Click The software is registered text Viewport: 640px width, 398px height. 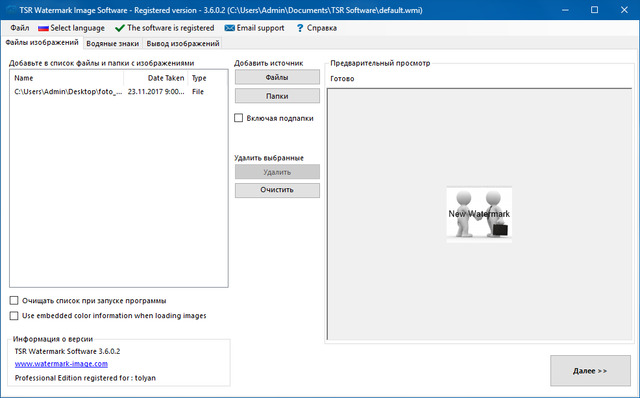click(x=171, y=28)
